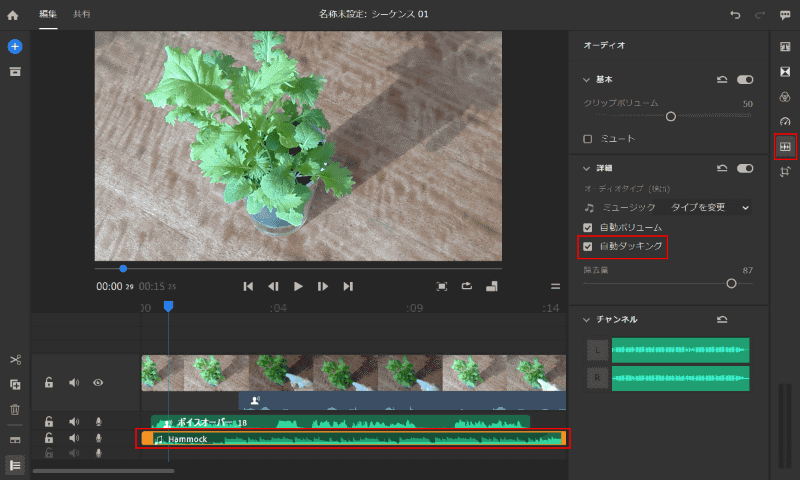This screenshot has height=480, width=800.
Task: Click the undo arrow in top bar
Action: [736, 15]
